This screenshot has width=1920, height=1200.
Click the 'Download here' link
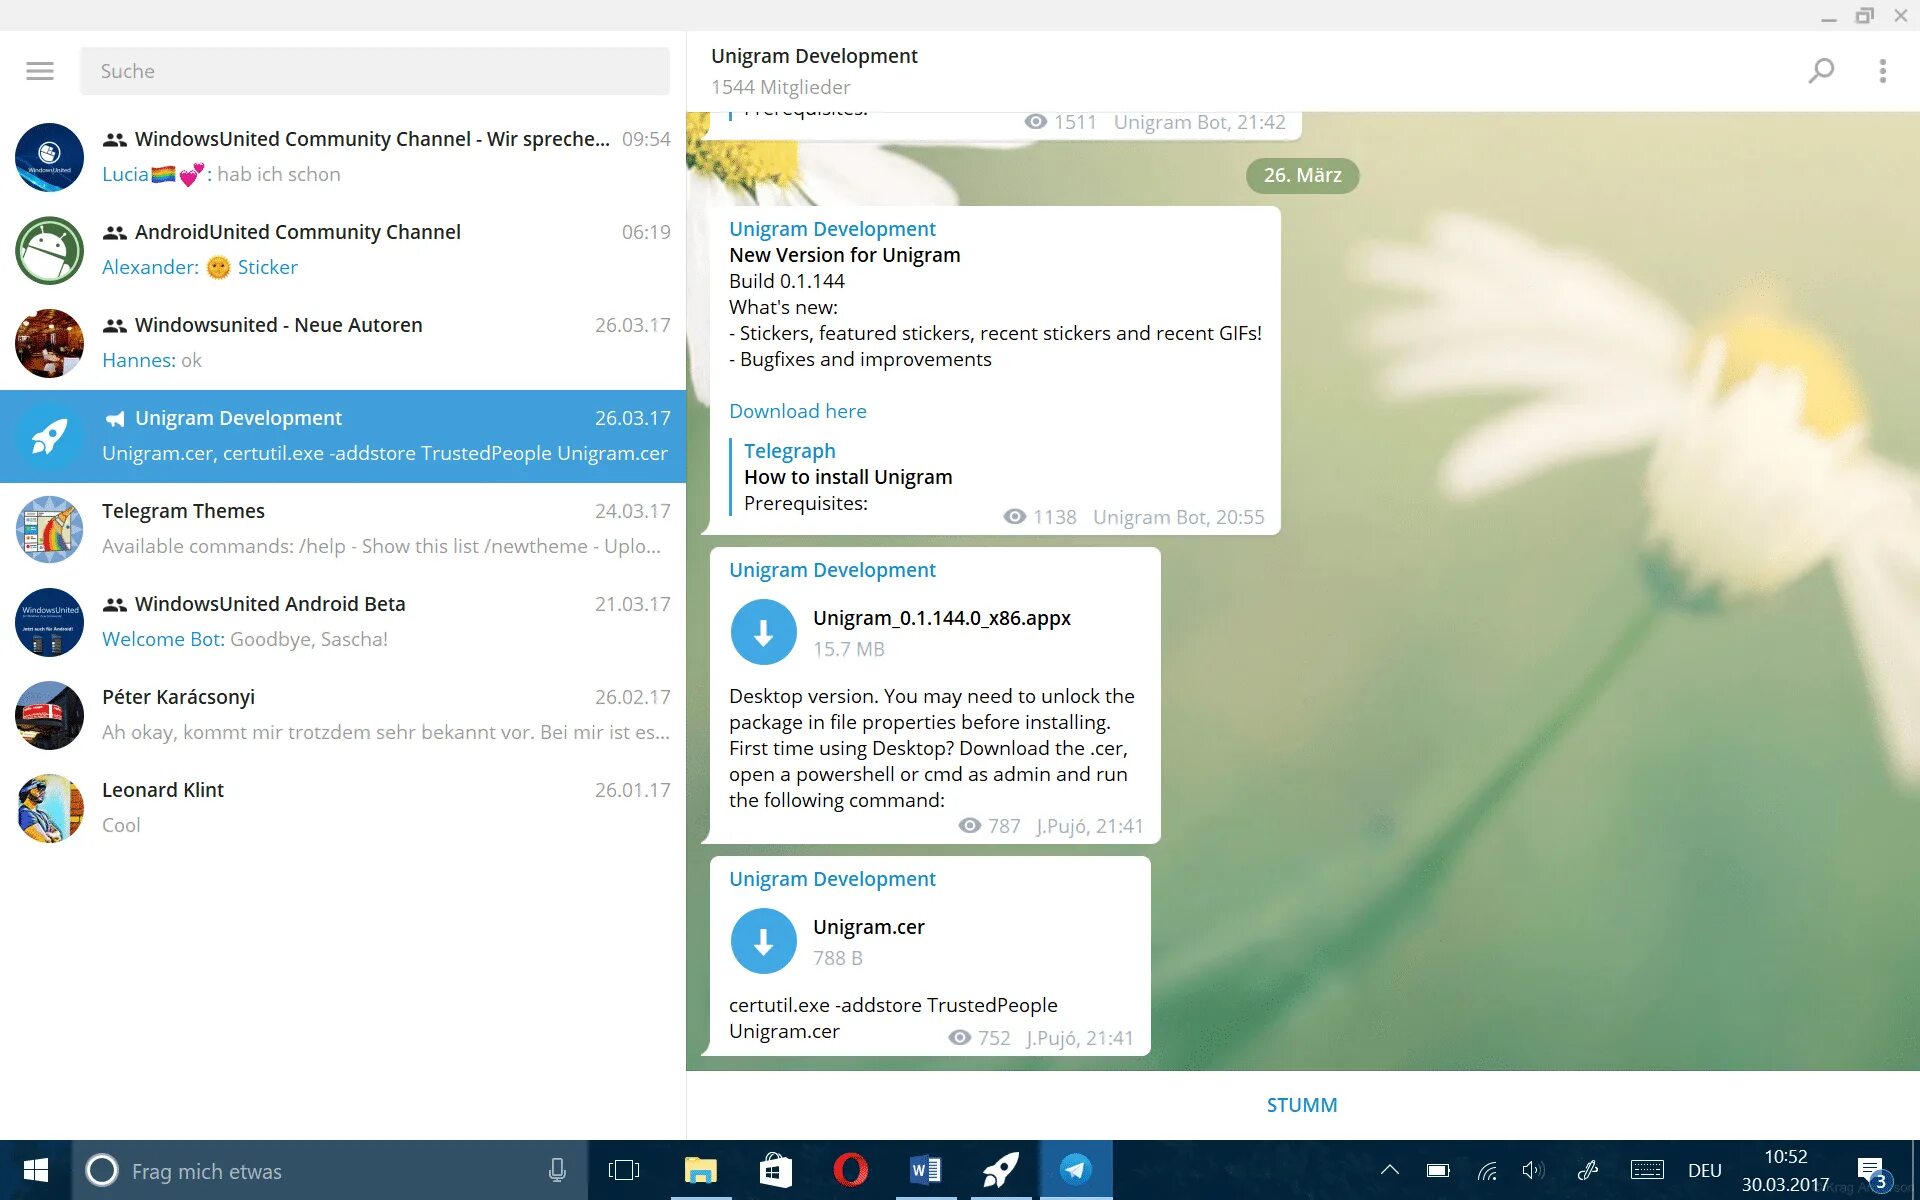[796, 409]
